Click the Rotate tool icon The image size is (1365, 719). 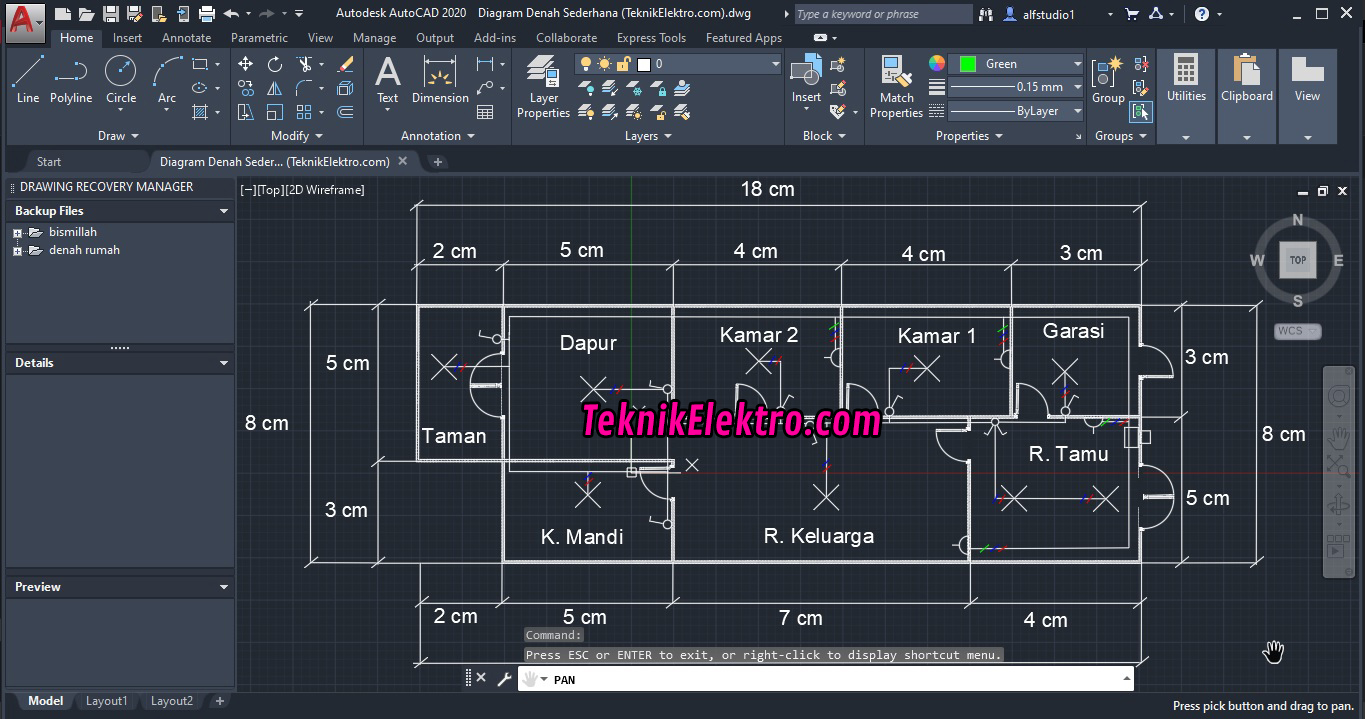[x=275, y=63]
